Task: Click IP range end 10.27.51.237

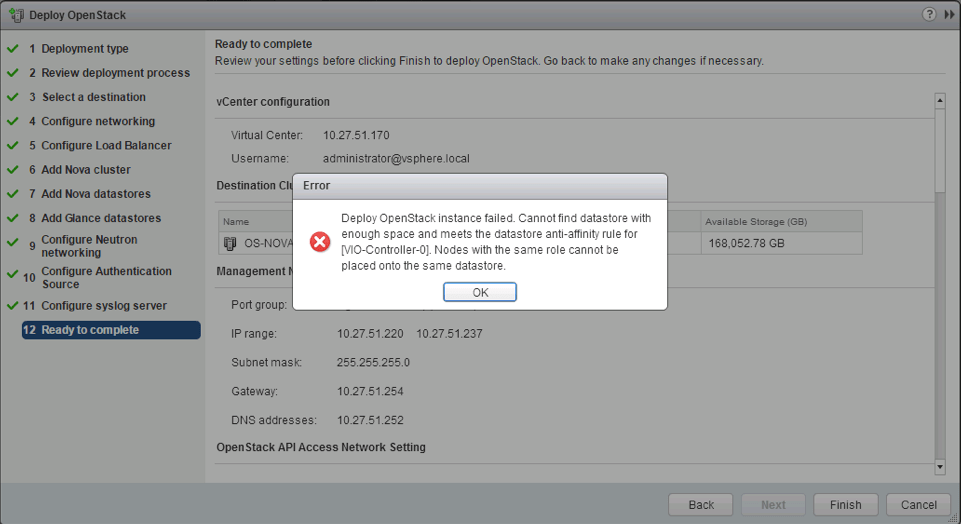Action: tap(449, 334)
